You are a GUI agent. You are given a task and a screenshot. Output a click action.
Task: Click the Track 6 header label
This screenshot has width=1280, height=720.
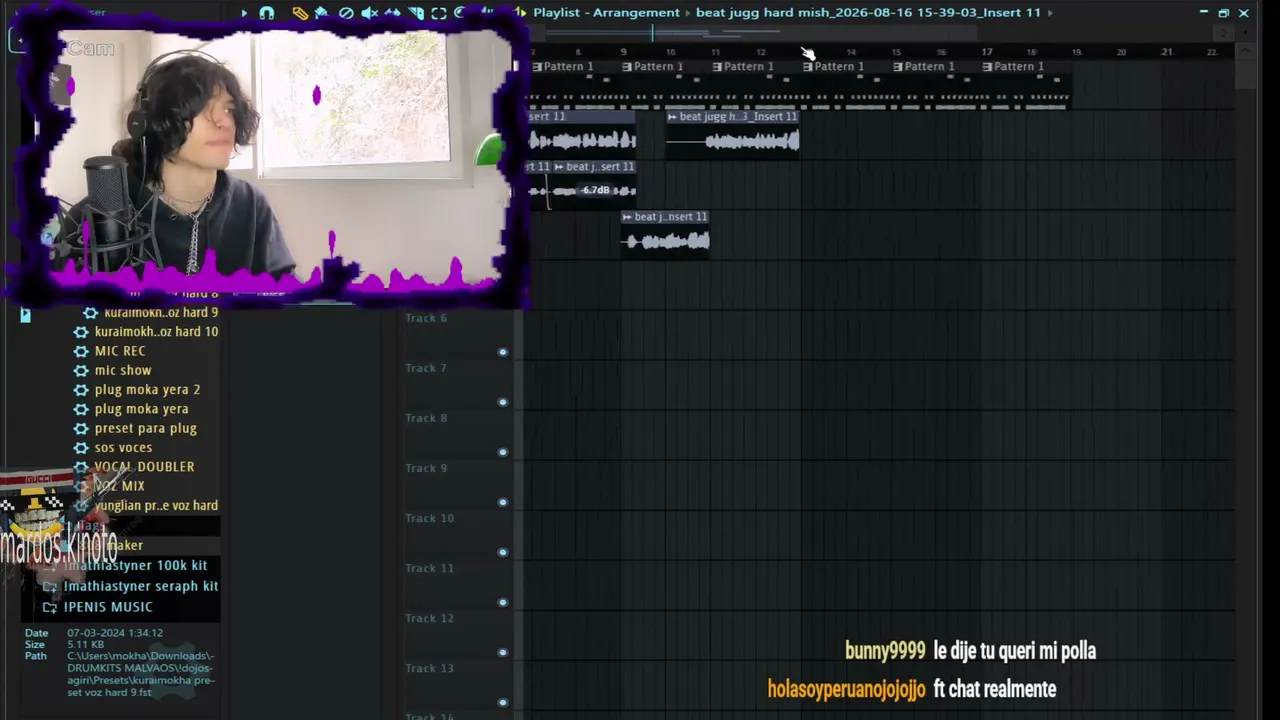[426, 318]
